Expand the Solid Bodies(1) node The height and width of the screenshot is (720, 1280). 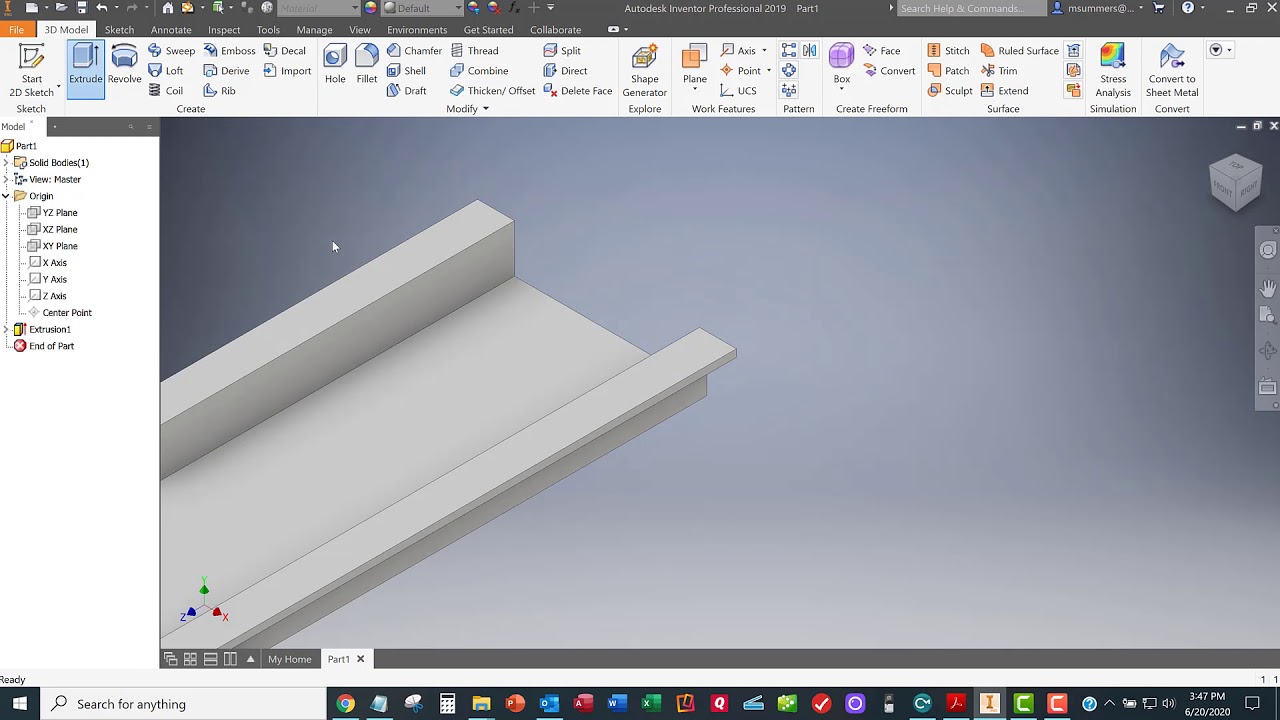click(x=6, y=163)
